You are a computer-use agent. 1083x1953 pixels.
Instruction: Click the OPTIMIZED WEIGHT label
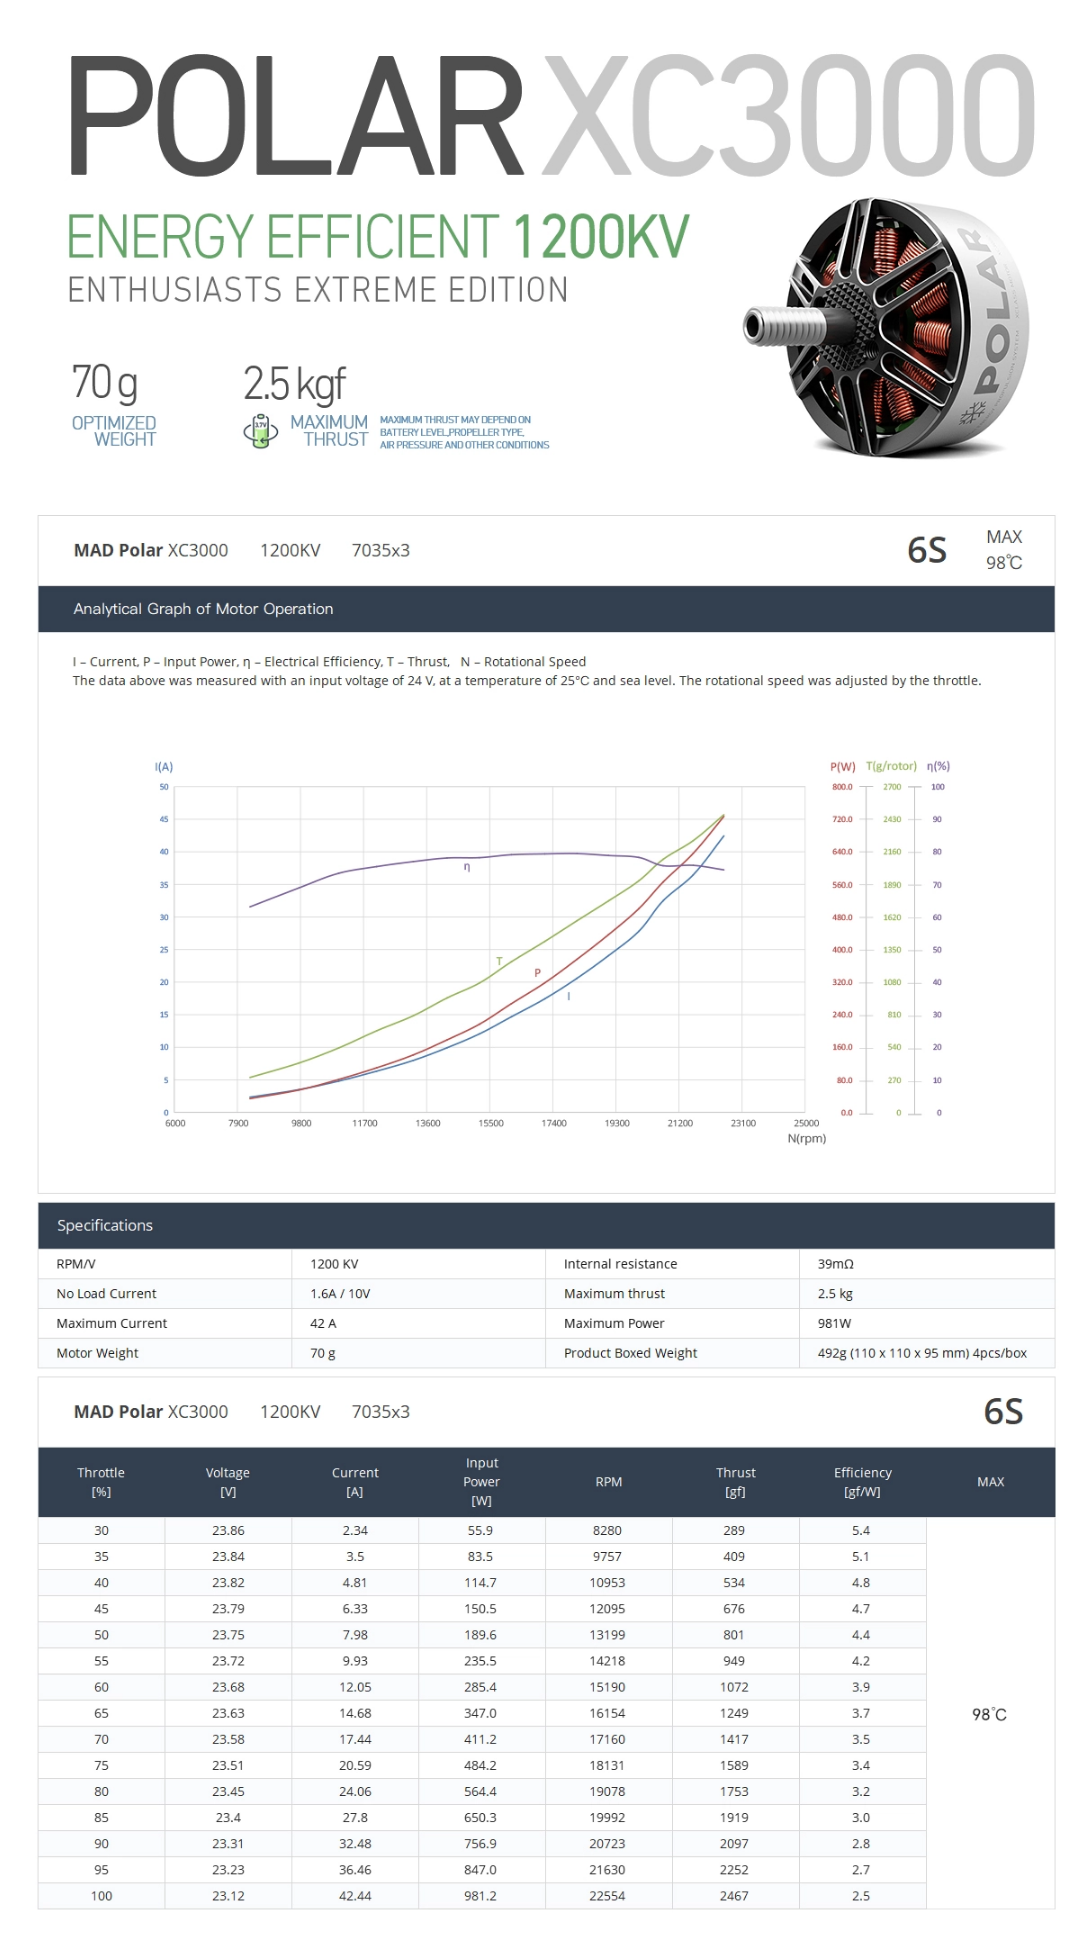pos(114,431)
